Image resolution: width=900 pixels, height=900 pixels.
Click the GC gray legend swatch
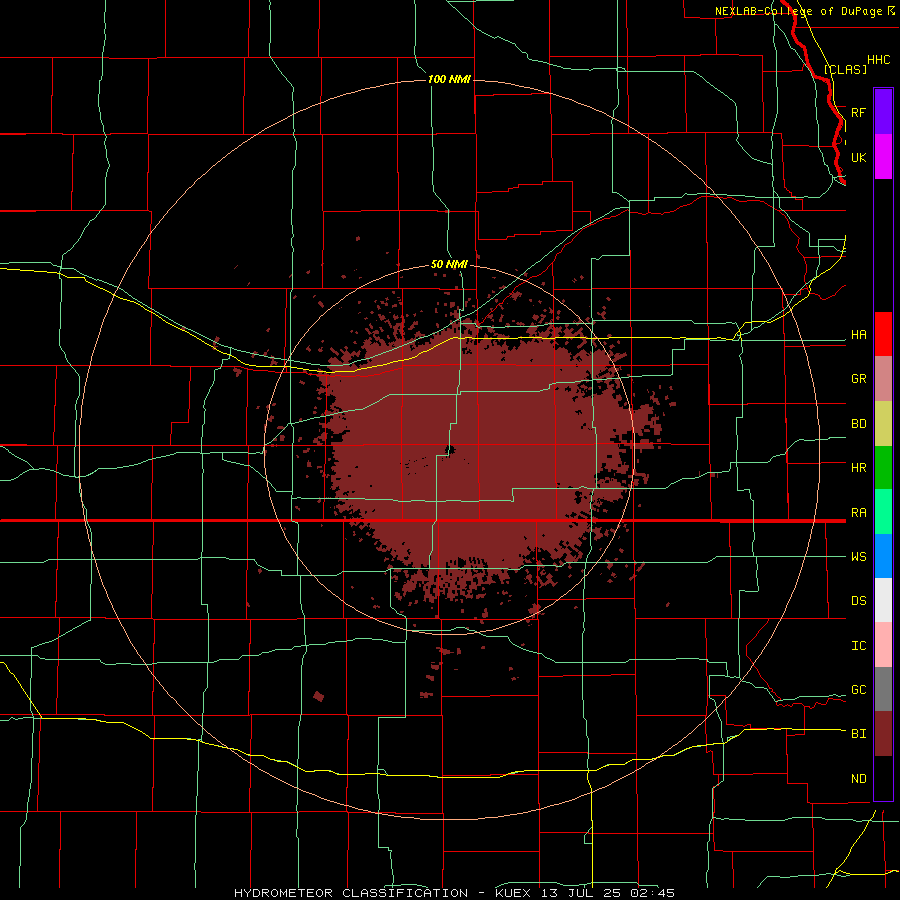pyautogui.click(x=883, y=689)
